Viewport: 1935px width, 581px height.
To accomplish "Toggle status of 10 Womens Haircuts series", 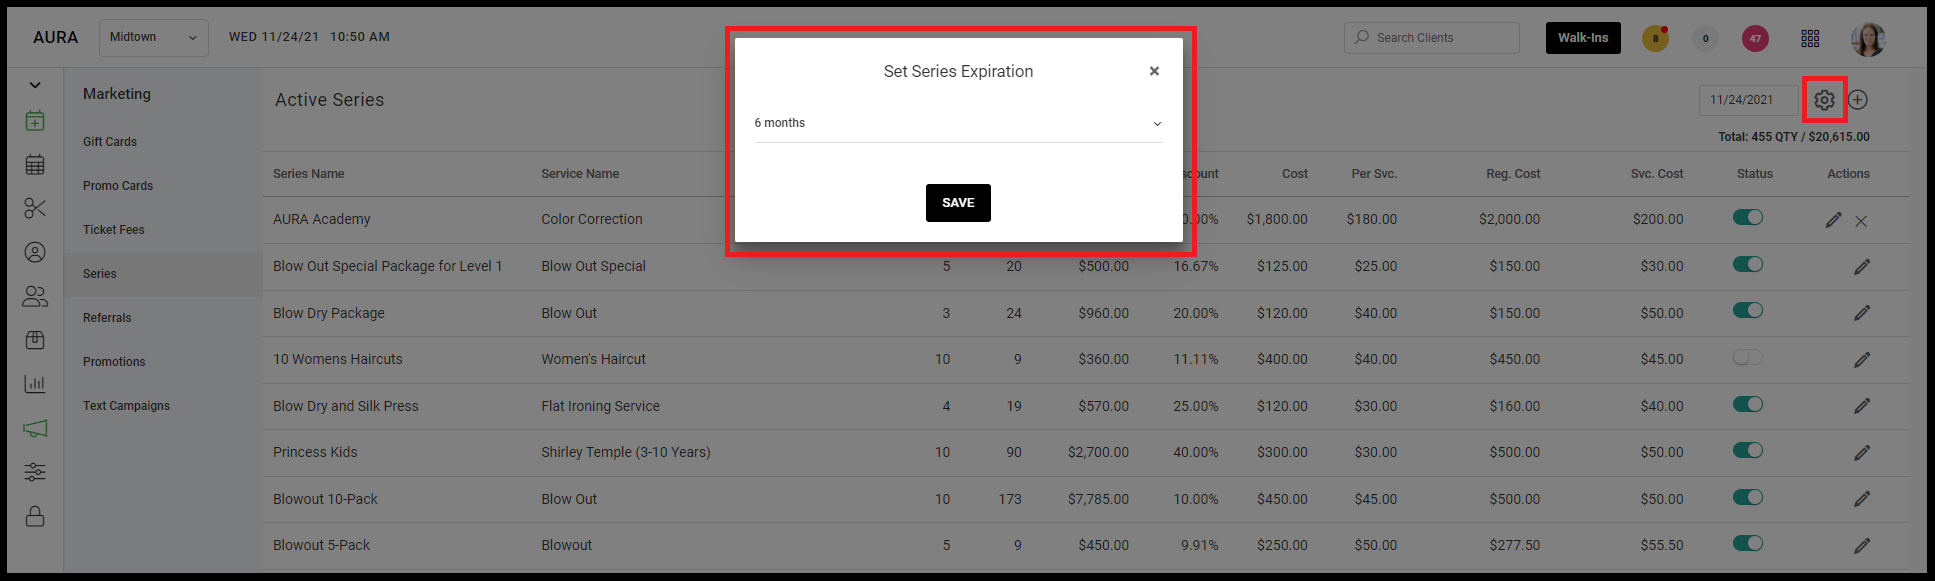I will (1747, 357).
